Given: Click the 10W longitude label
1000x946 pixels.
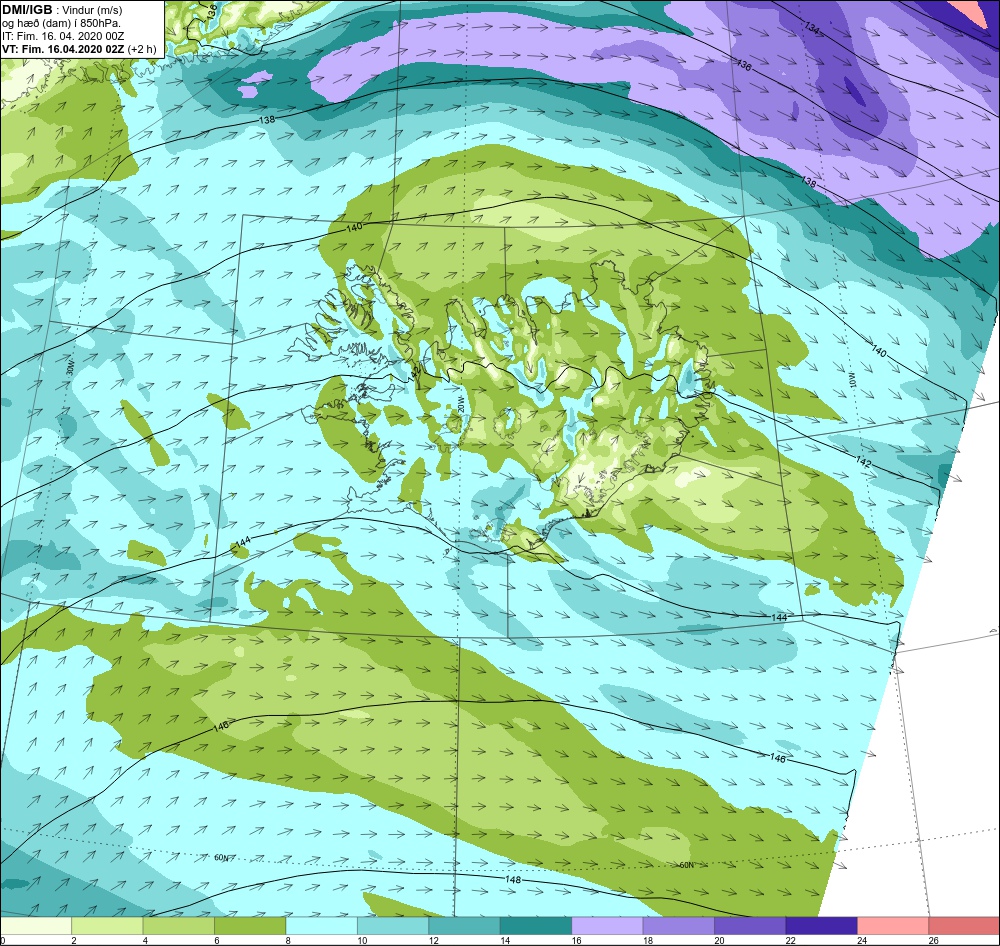Looking at the screenshot, I should (x=851, y=382).
